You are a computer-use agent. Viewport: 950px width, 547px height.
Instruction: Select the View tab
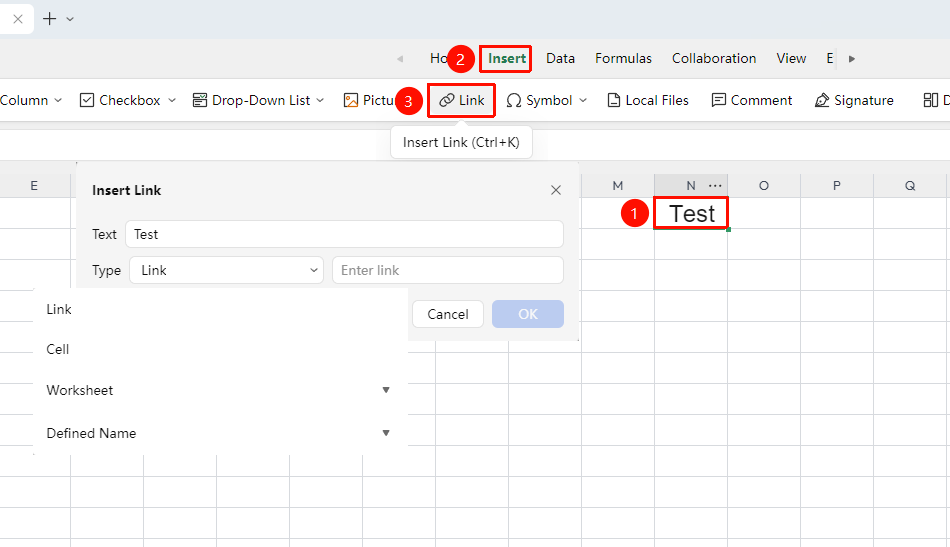pyautogui.click(x=791, y=59)
